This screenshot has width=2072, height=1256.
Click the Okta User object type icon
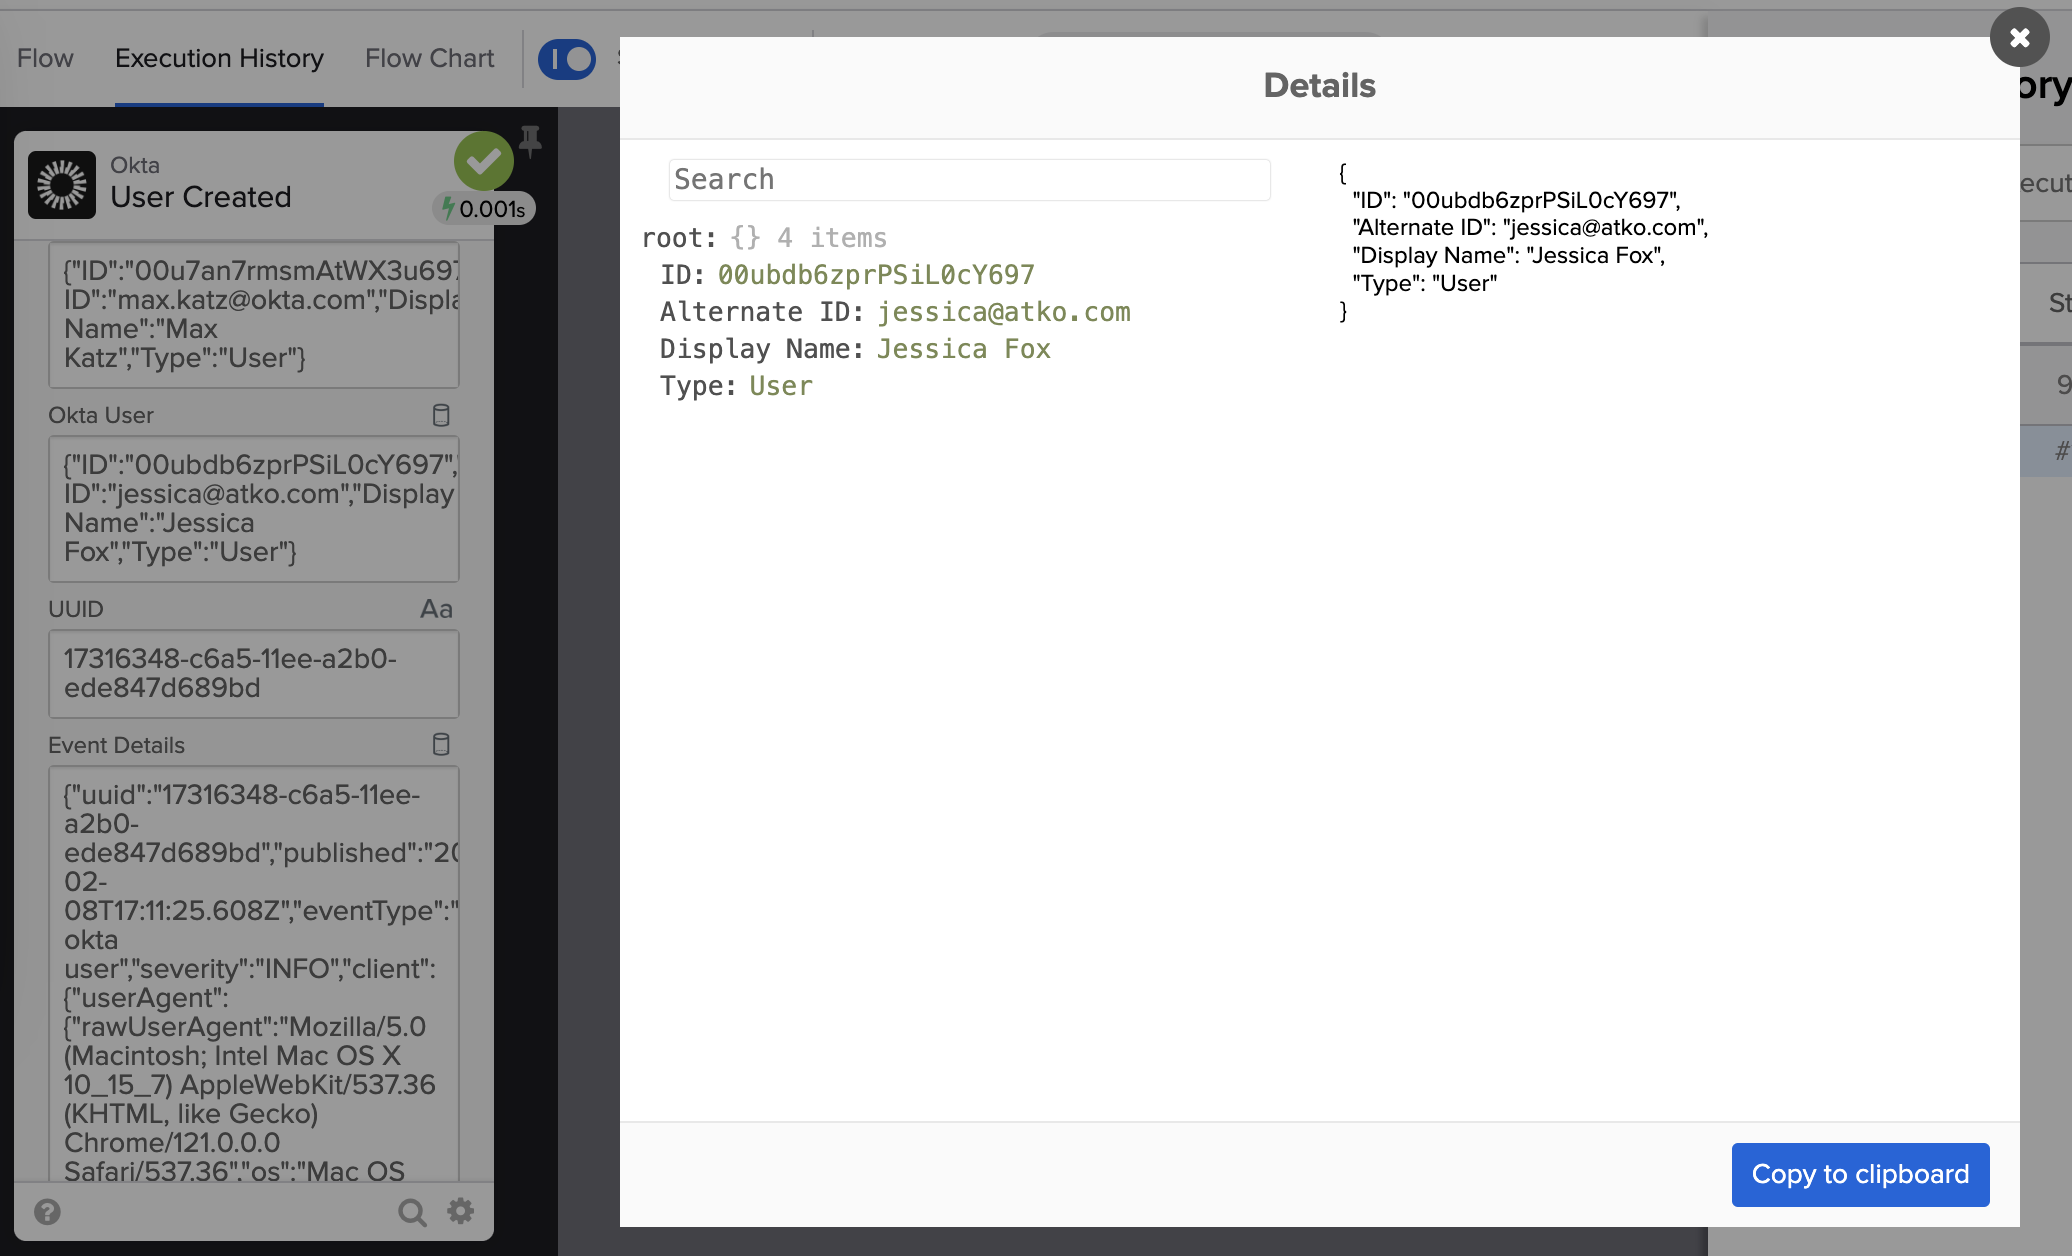(440, 415)
